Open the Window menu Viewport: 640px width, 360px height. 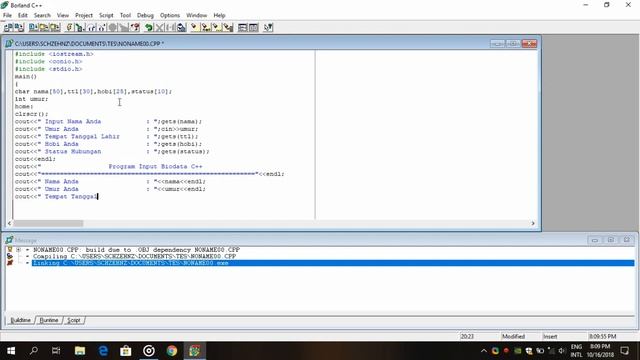(196, 15)
